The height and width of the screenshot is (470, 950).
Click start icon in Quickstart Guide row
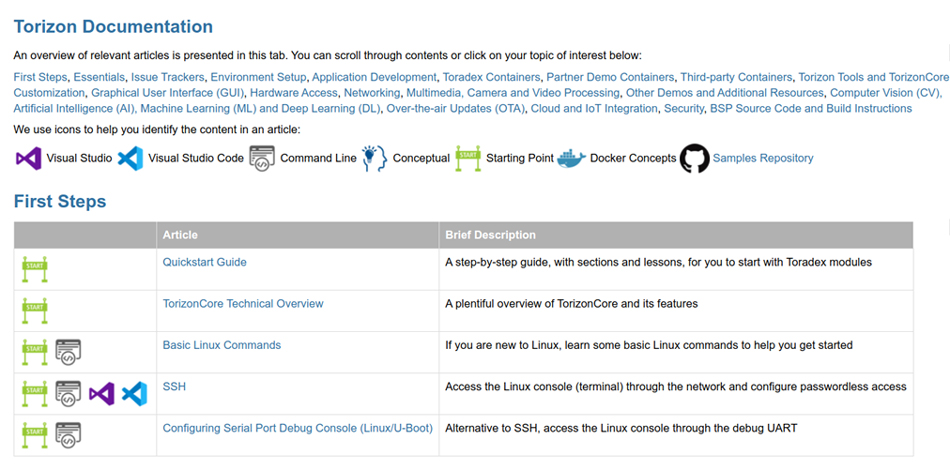pyautogui.click(x=35, y=269)
